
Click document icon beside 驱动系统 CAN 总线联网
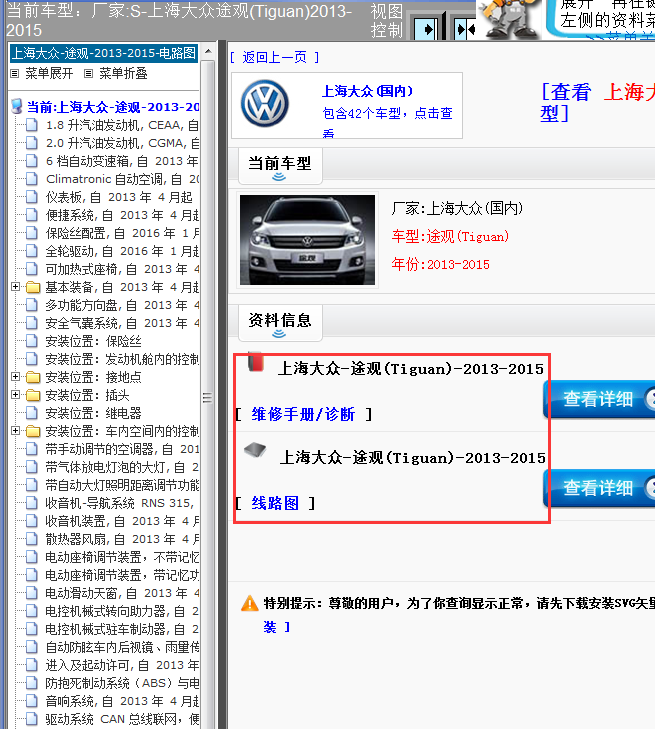pos(32,719)
